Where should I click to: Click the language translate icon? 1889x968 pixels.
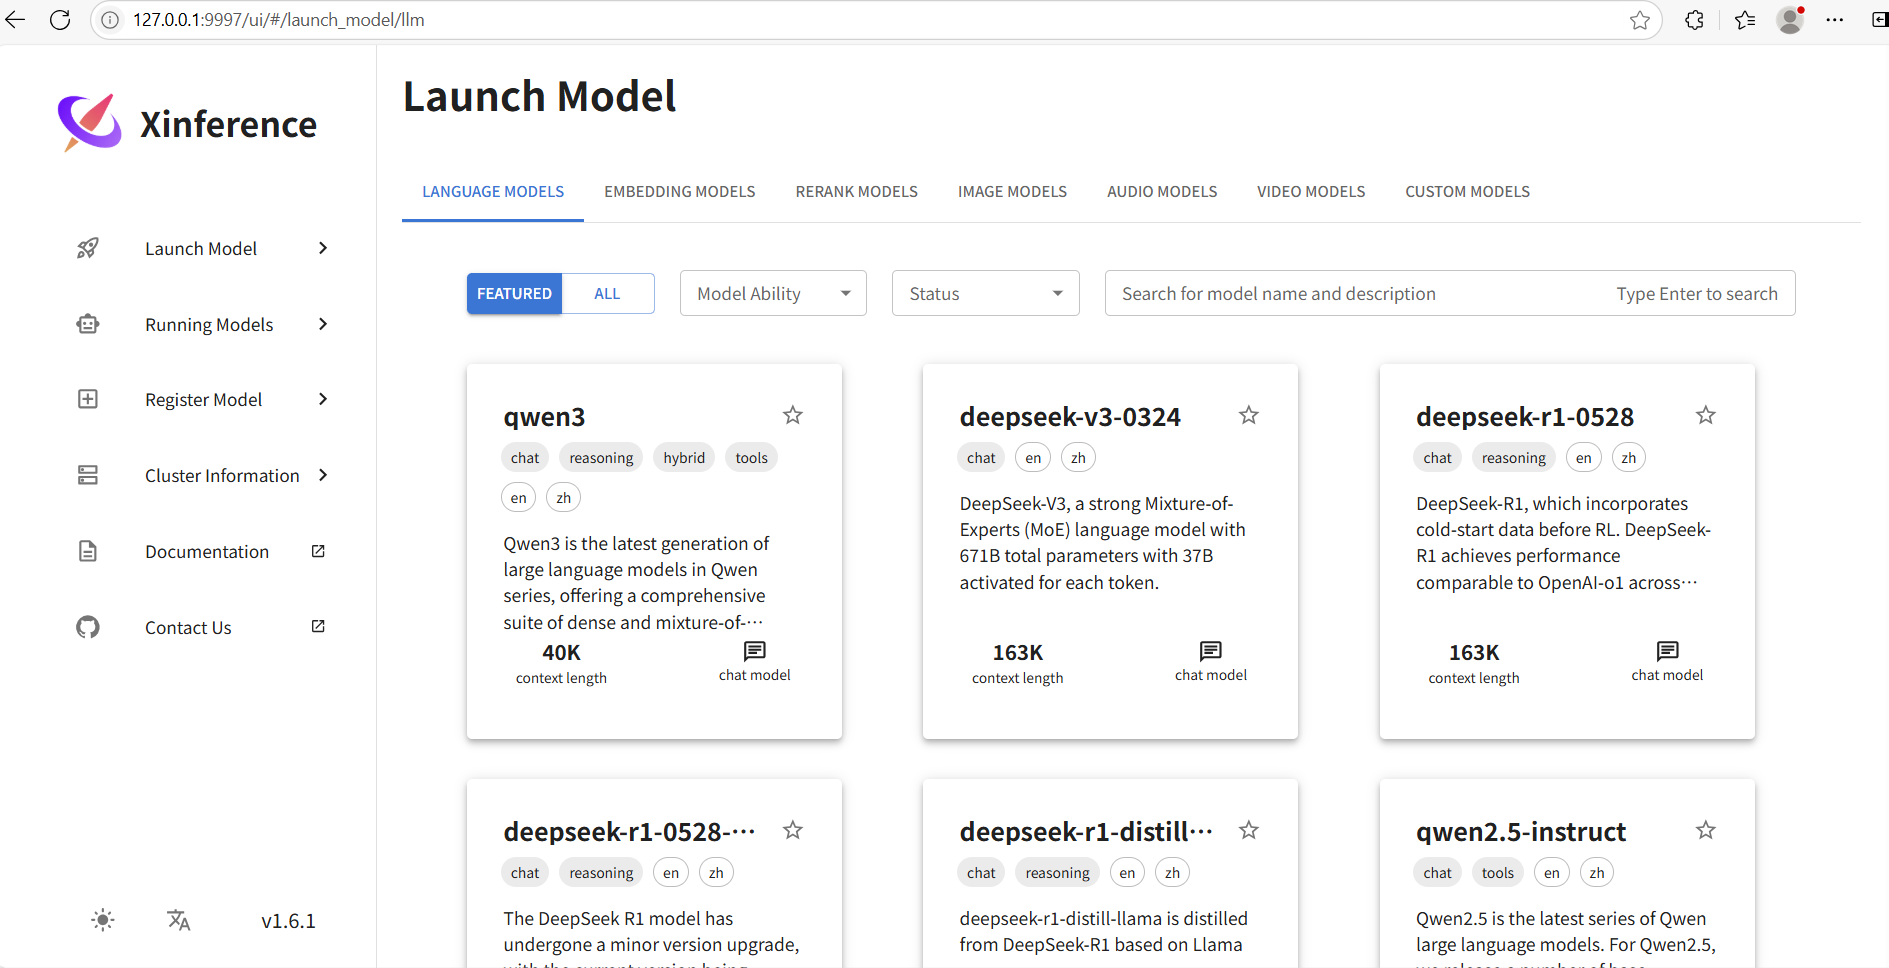[179, 920]
